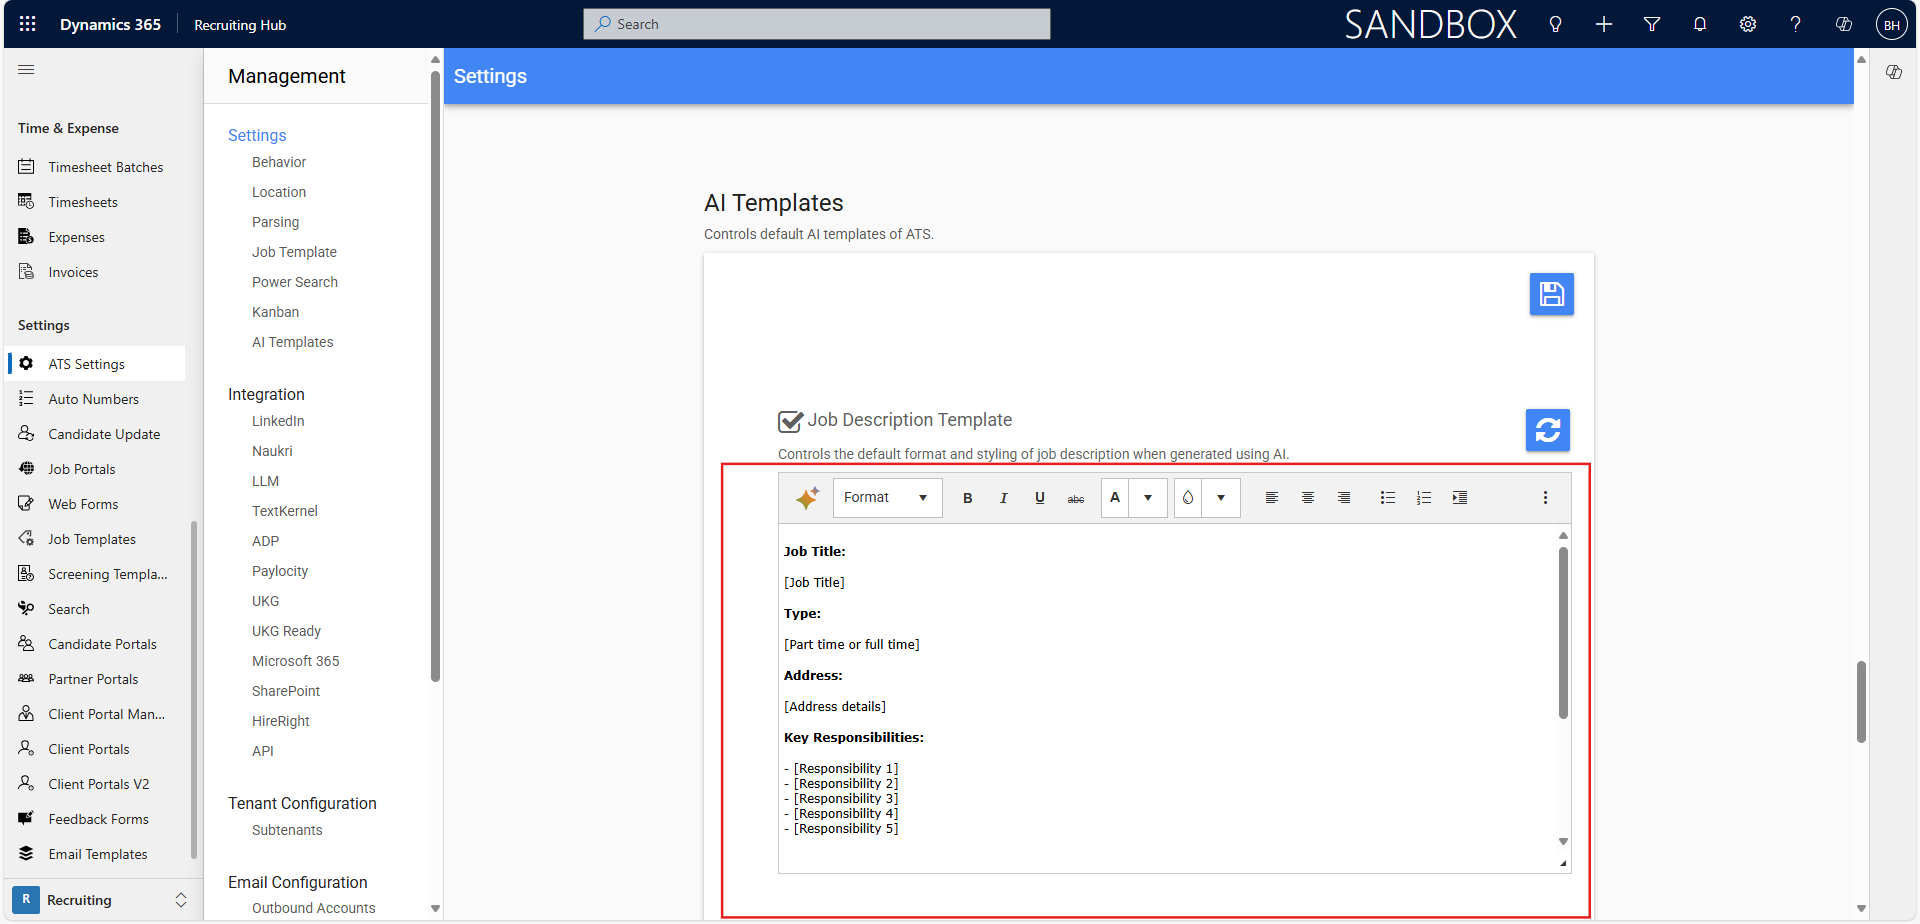Open Naukri integration settings
The image size is (1920, 924).
(272, 451)
